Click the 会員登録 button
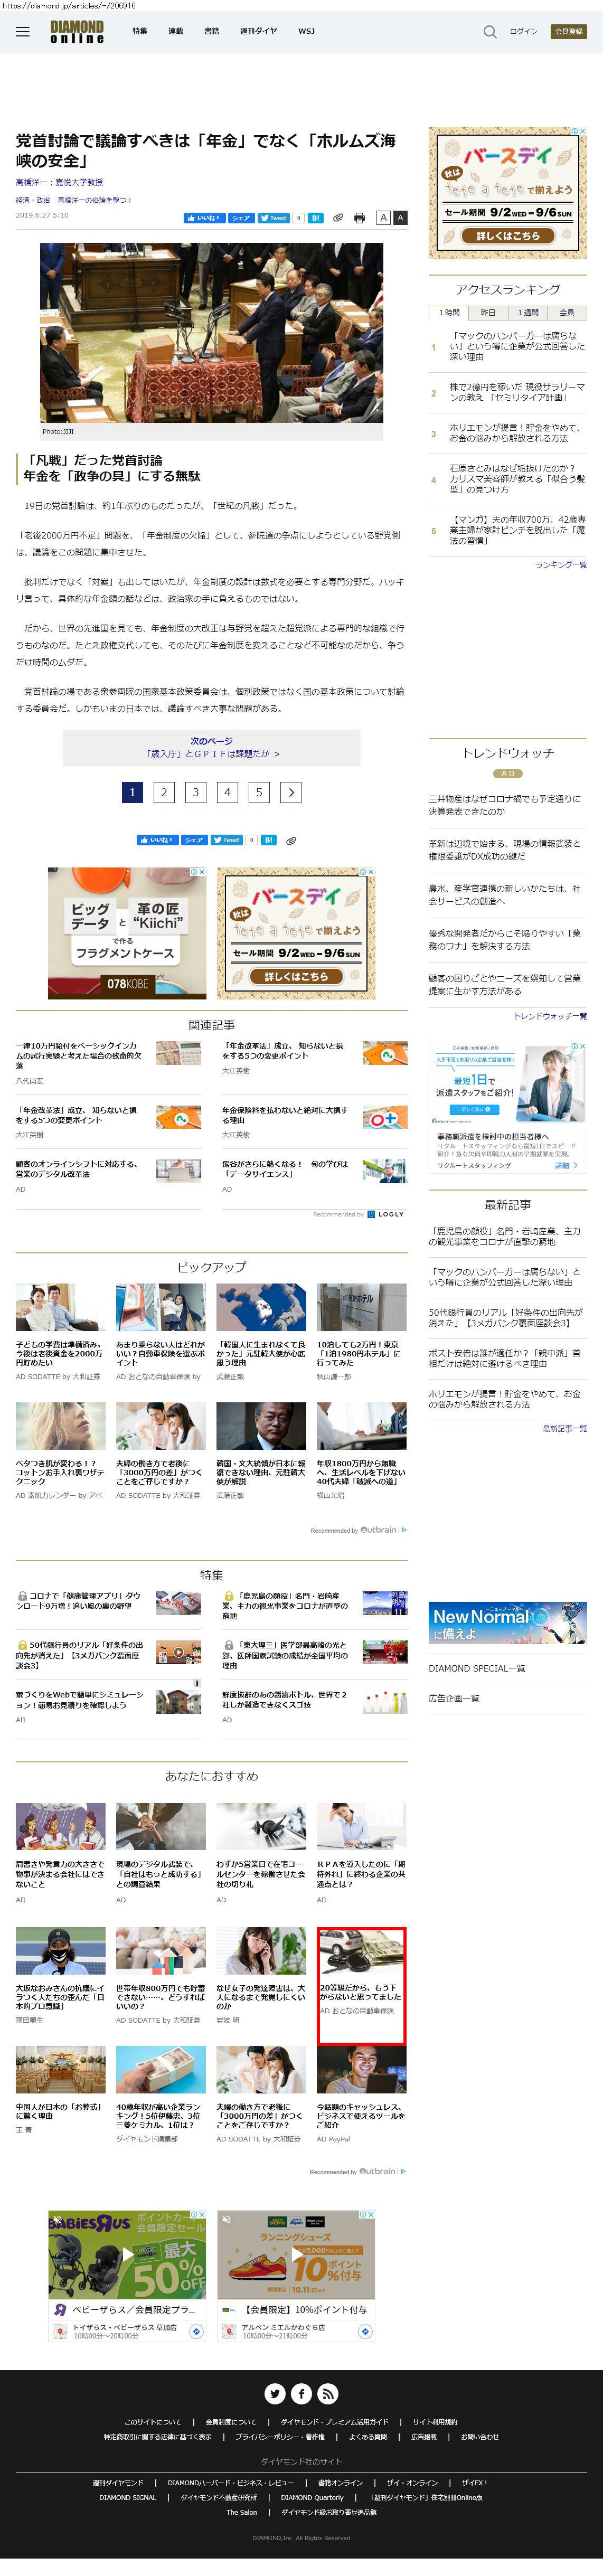 569,31
